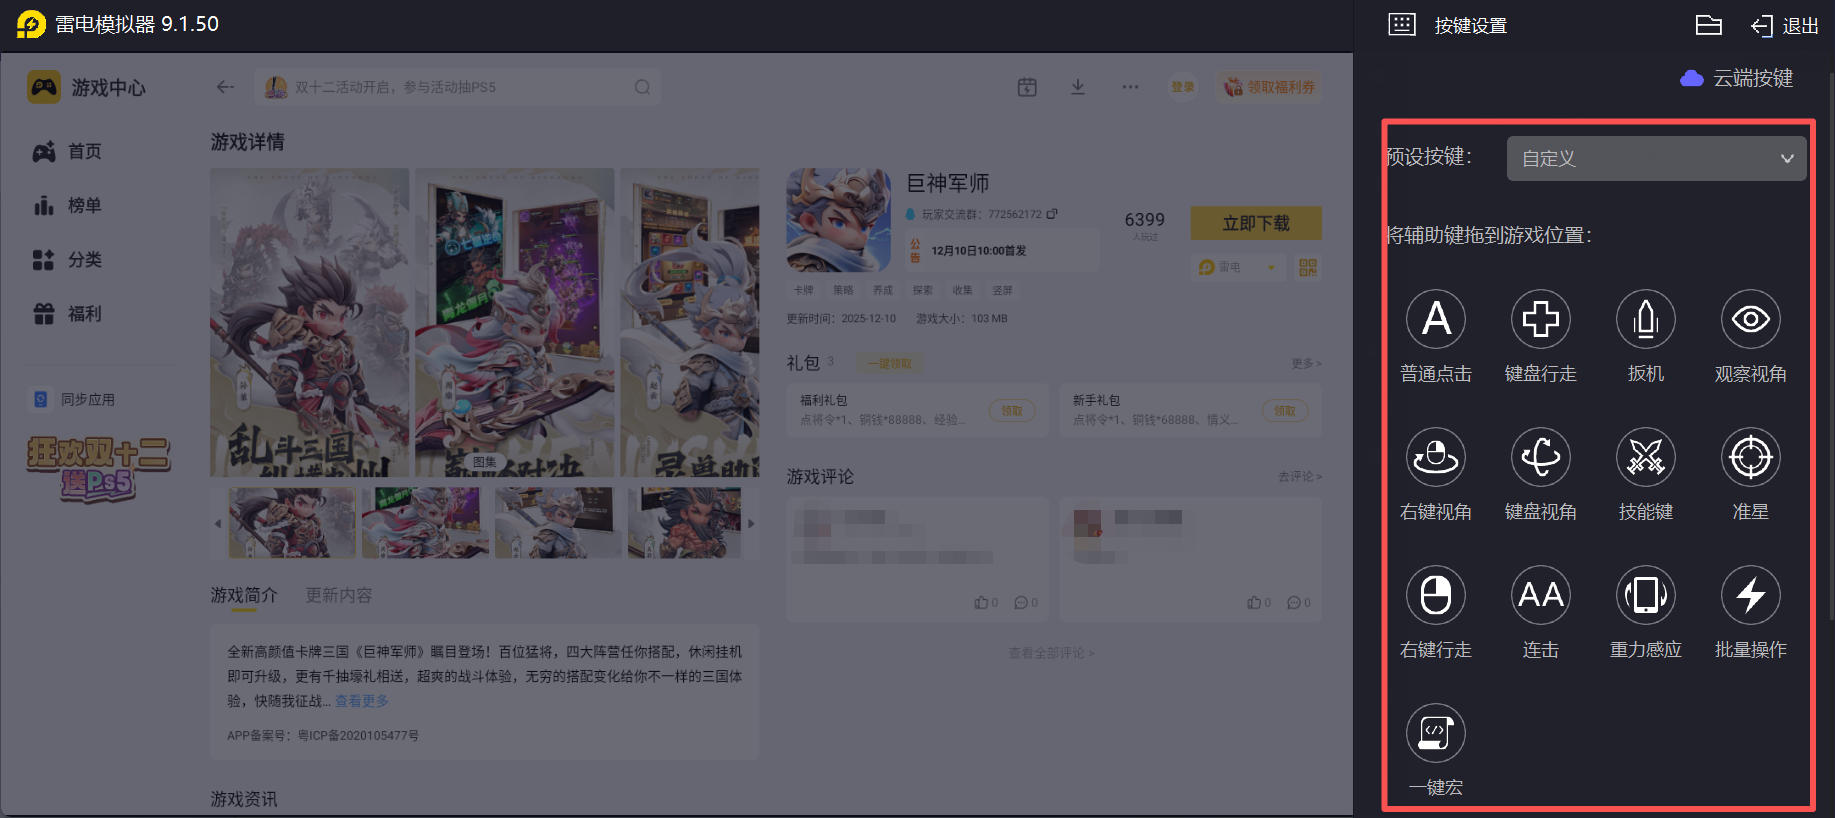Claim the 福利礼包 gift
The height and width of the screenshot is (818, 1835).
[x=1012, y=411]
